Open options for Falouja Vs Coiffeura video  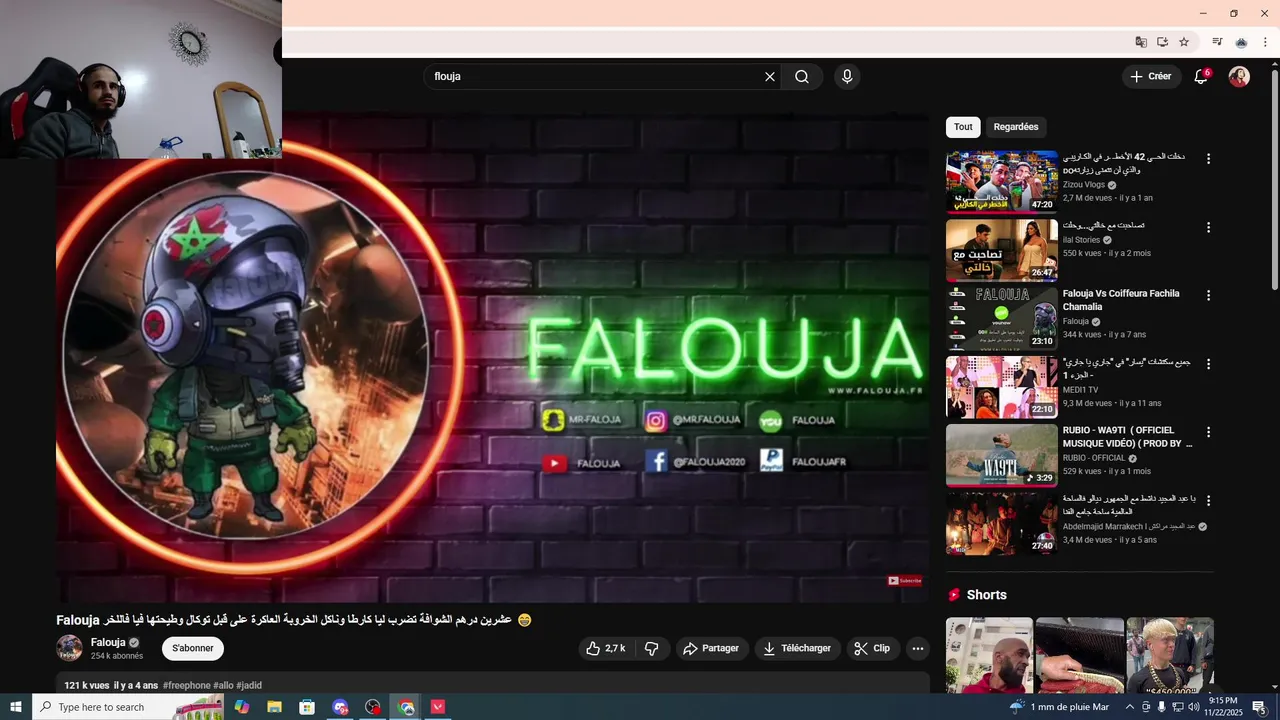(x=1208, y=296)
